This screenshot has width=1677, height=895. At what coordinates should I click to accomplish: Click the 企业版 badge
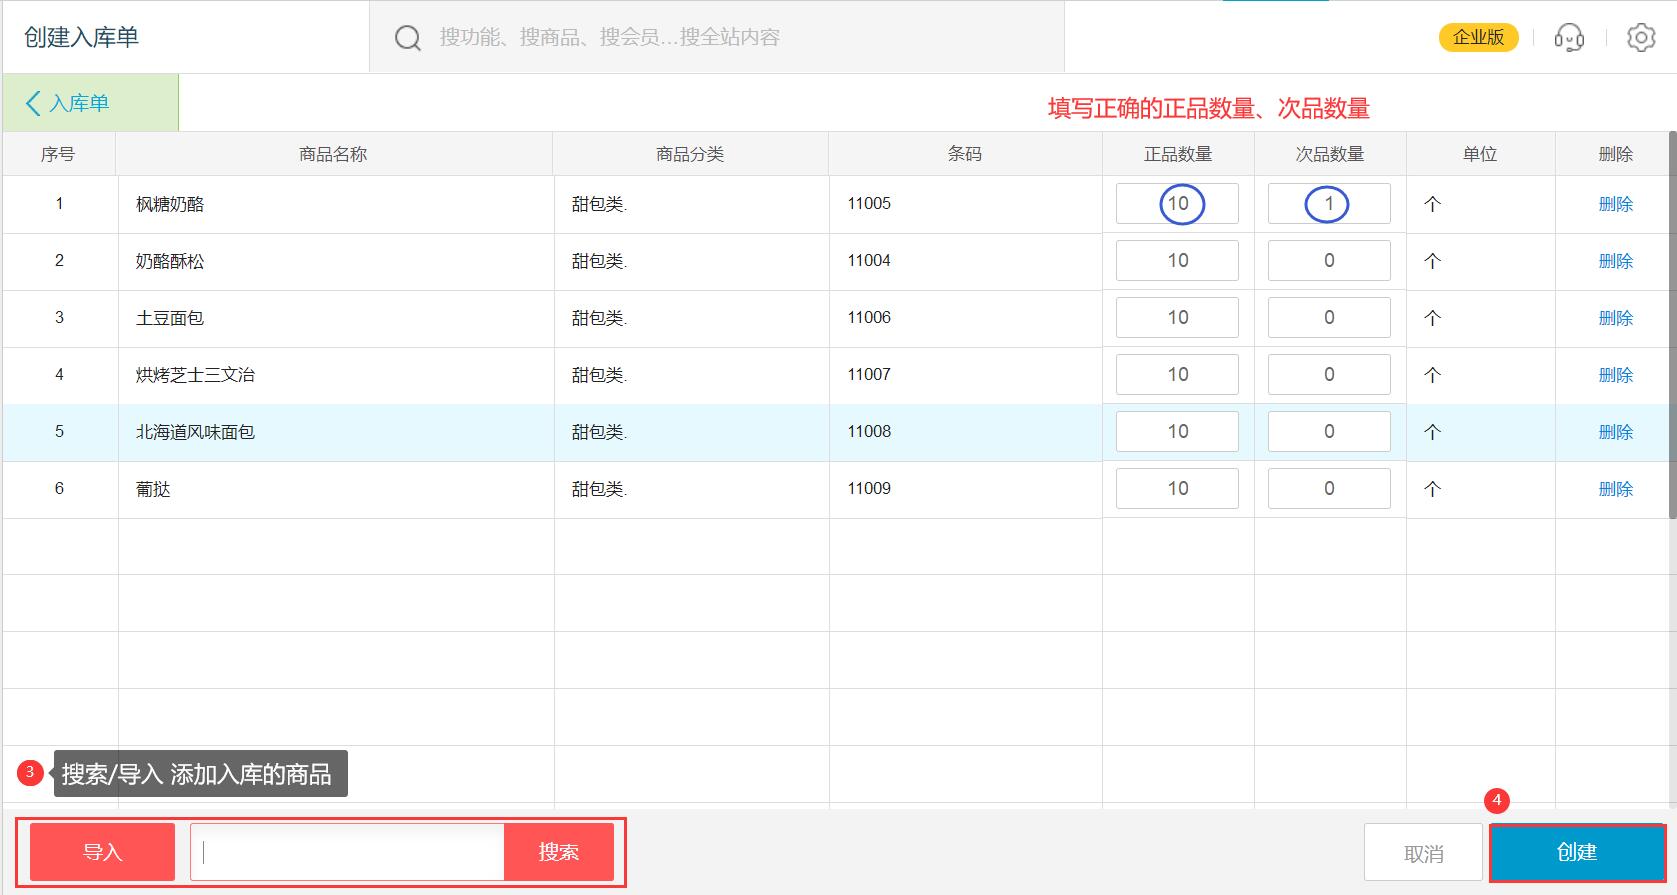point(1478,38)
